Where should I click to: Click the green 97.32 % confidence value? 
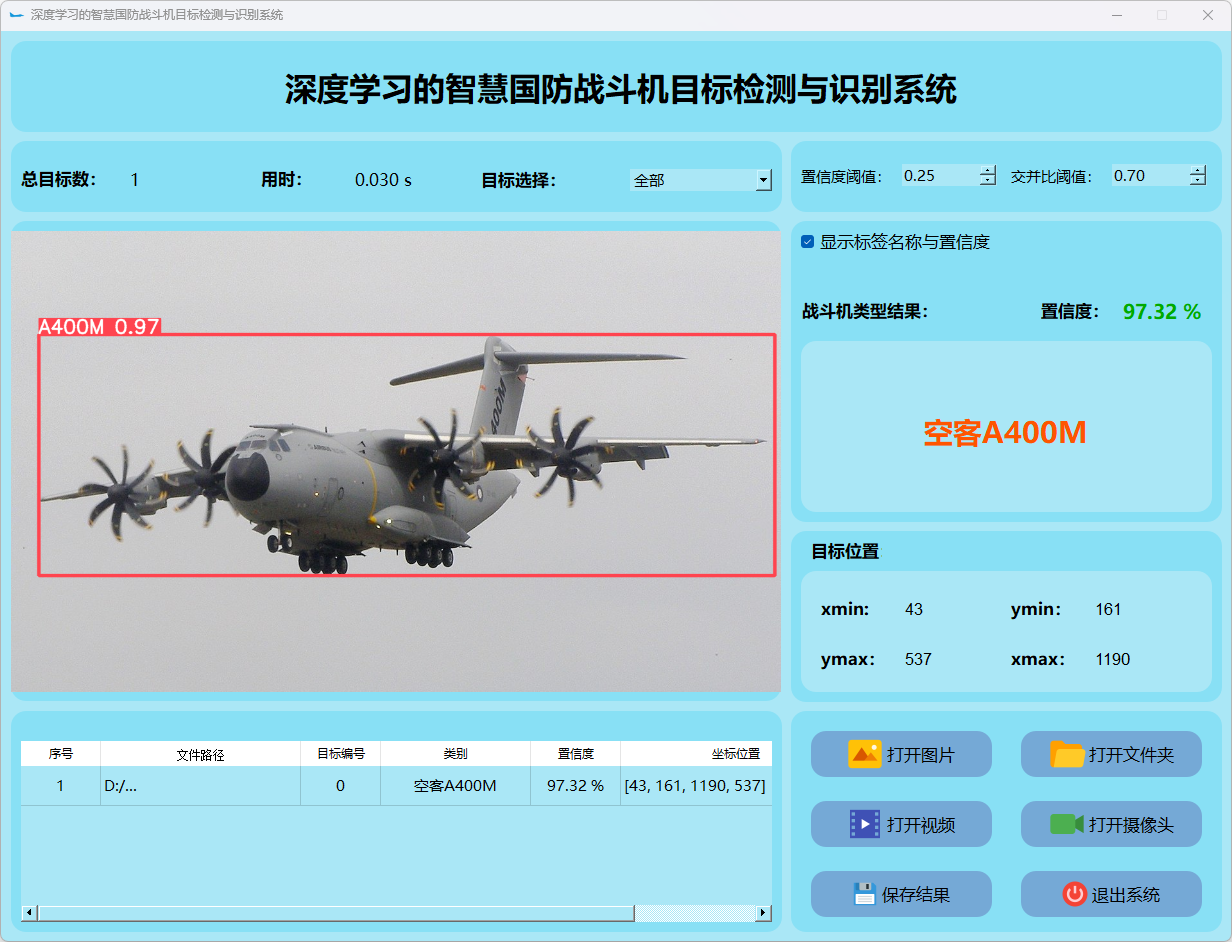(x=1162, y=311)
